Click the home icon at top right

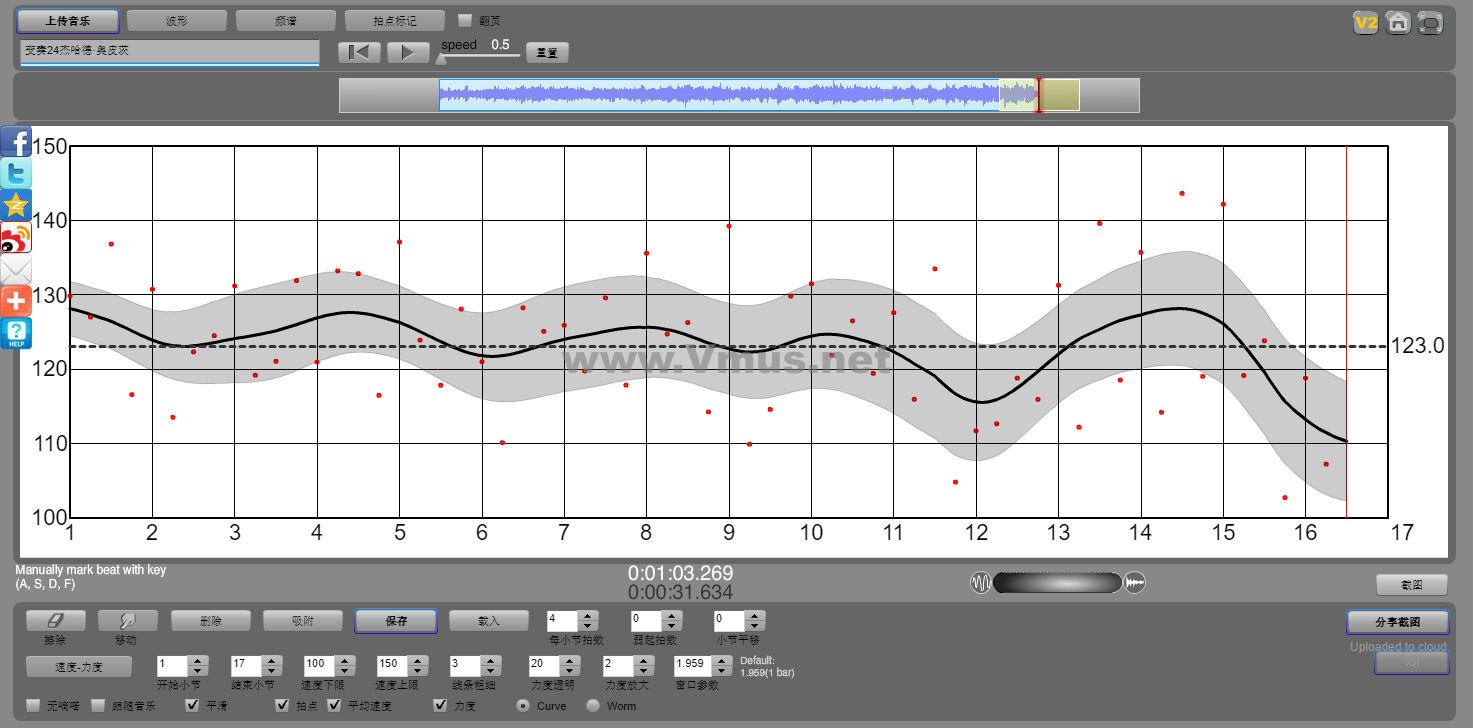click(1398, 23)
